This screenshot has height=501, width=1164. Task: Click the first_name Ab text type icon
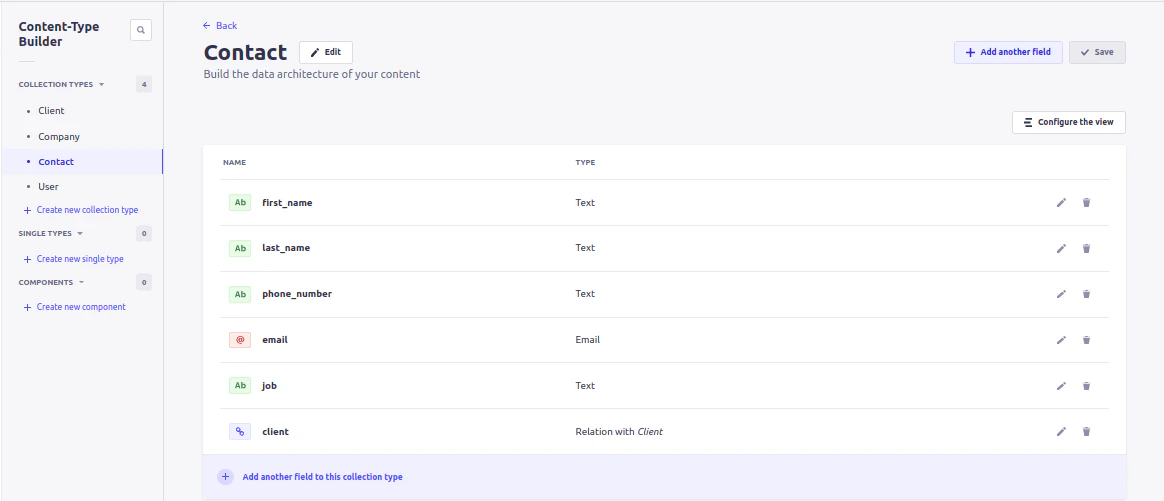[240, 203]
